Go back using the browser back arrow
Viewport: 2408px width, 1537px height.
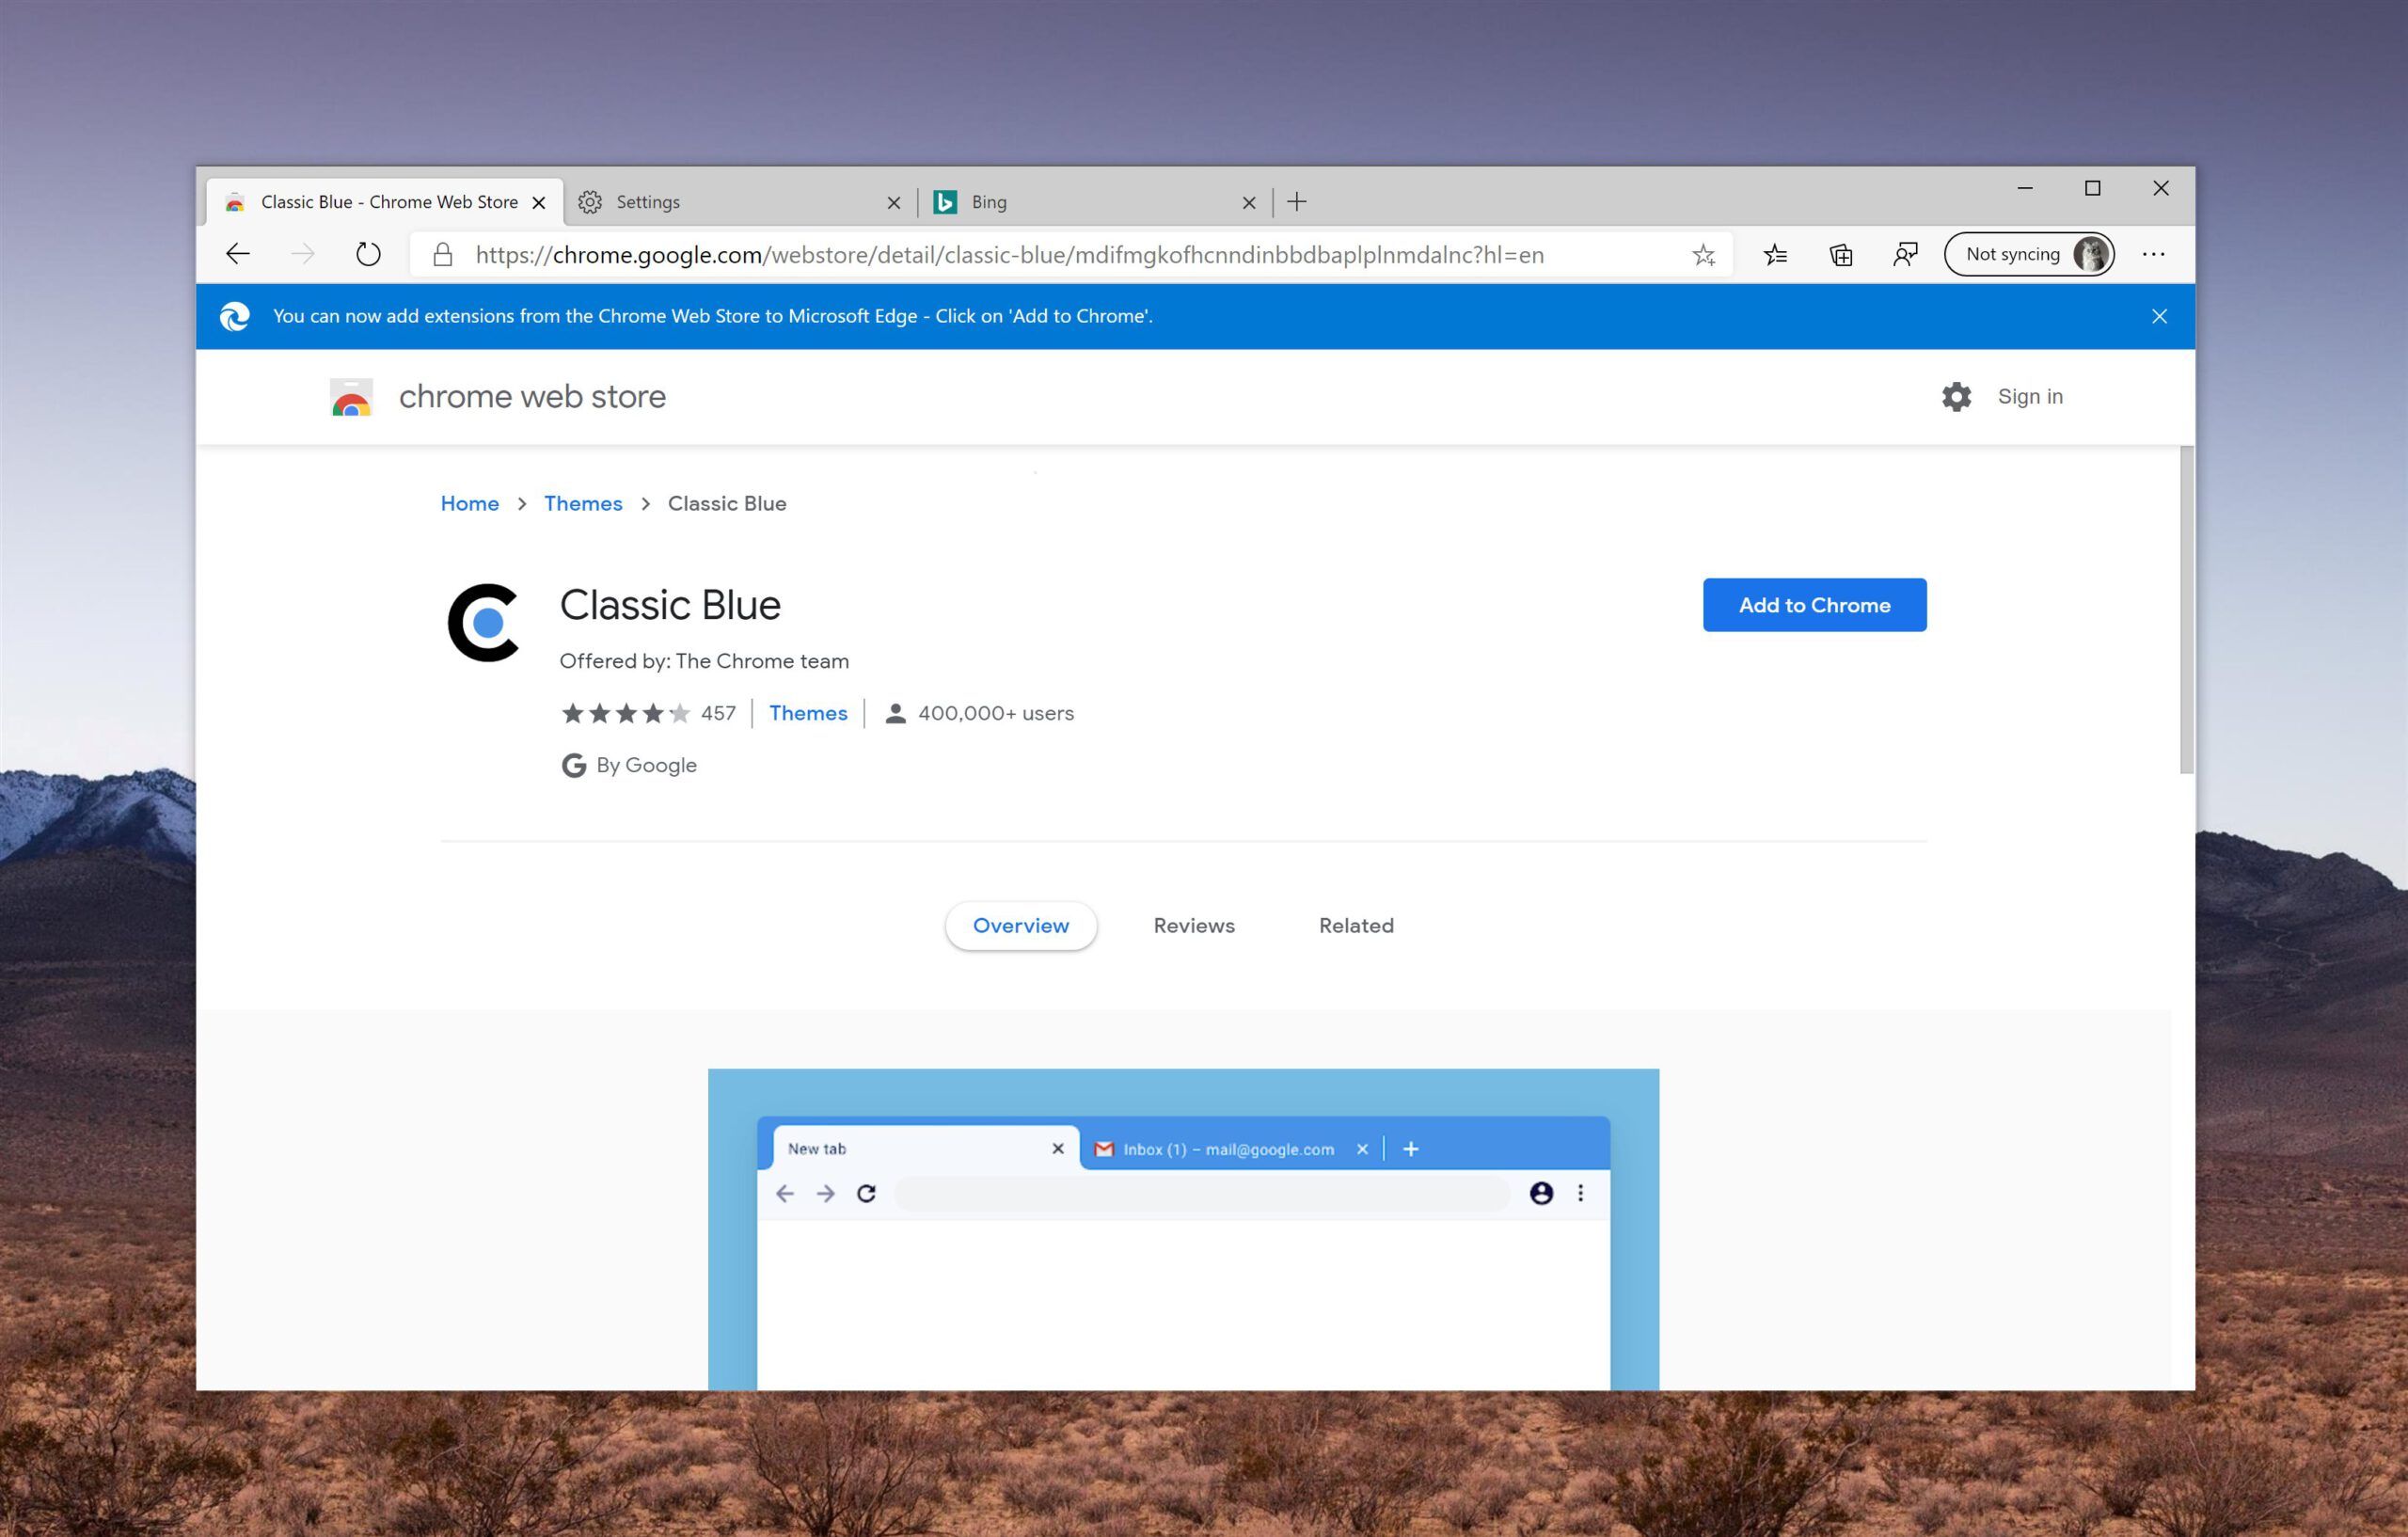coord(237,254)
